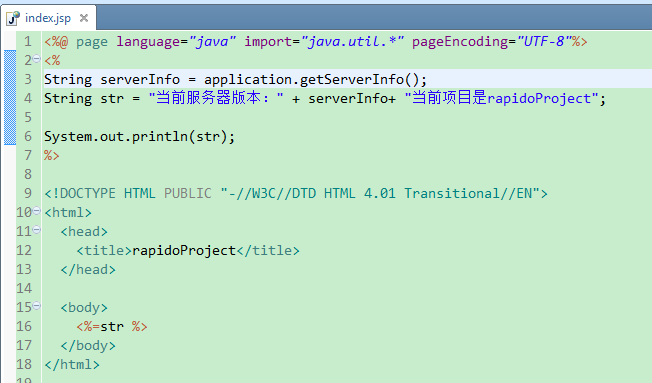Screen dimensions: 652x383
Task: Click the "当前服务器版本:" string on line 4
Action: tap(216, 98)
